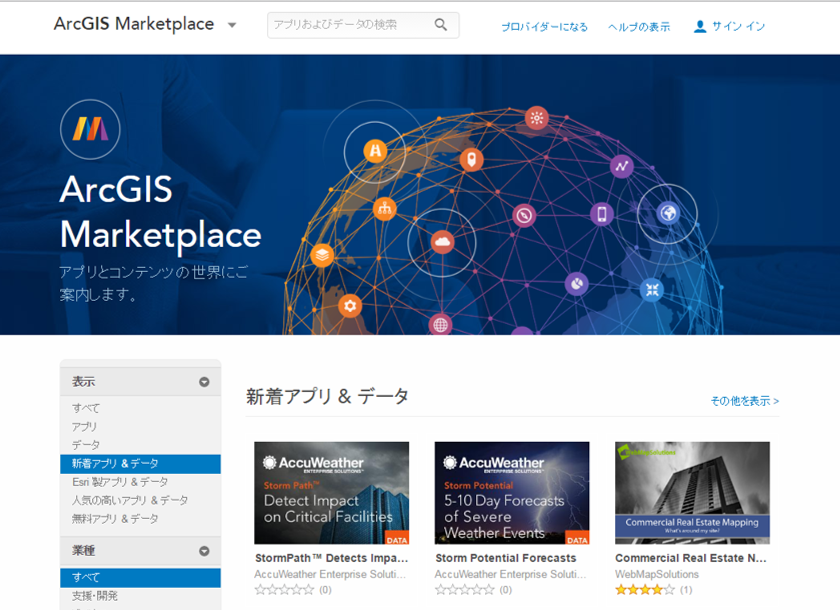This screenshot has height=610, width=840.
Task: Open the Commercial Real Estate Mapping thumbnail
Action: coord(692,493)
